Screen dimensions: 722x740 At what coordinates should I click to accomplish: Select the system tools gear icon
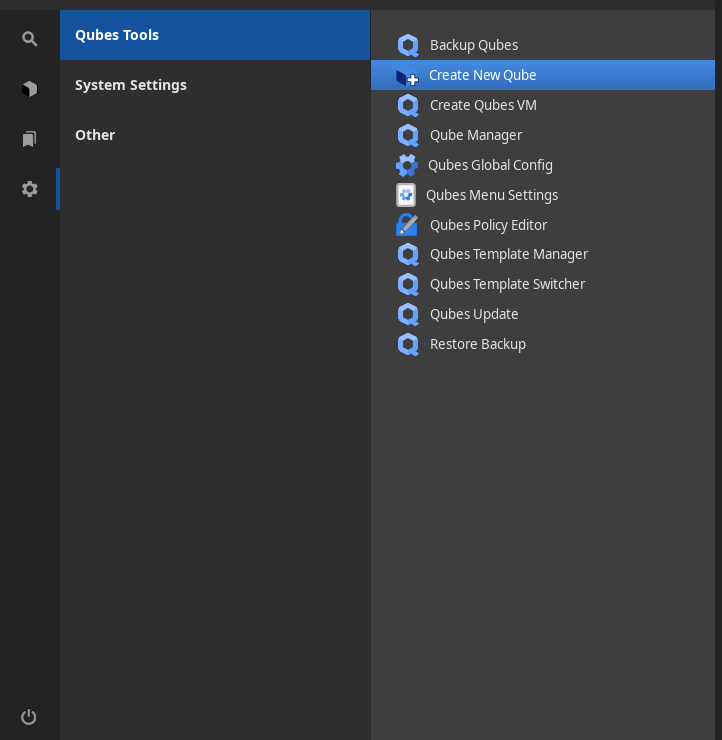29,189
